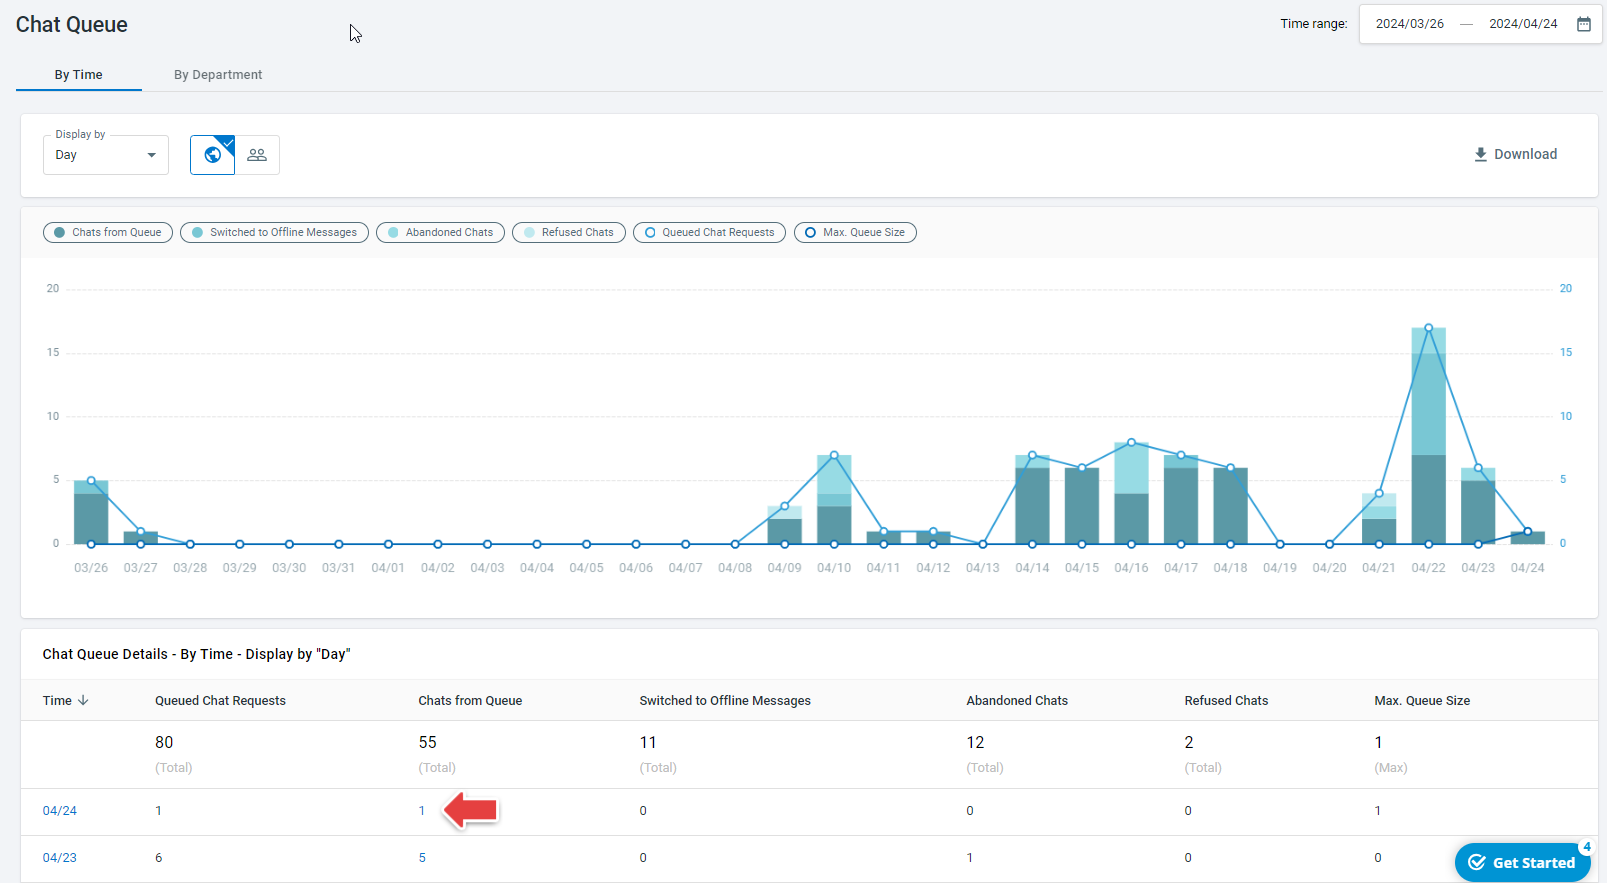Click Chats from Queue value 1 for 04/24

pyautogui.click(x=422, y=811)
